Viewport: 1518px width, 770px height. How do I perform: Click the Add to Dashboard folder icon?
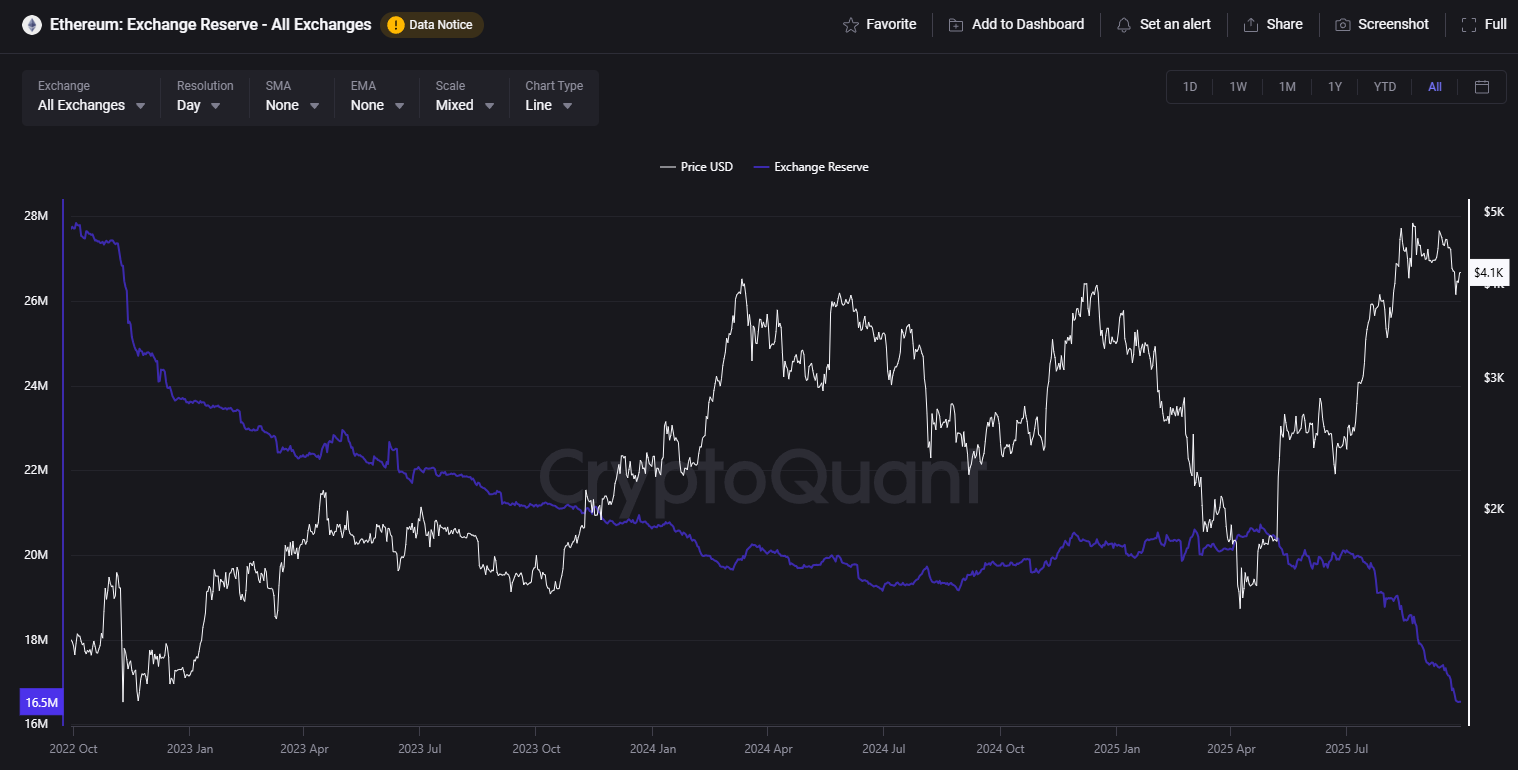point(956,25)
